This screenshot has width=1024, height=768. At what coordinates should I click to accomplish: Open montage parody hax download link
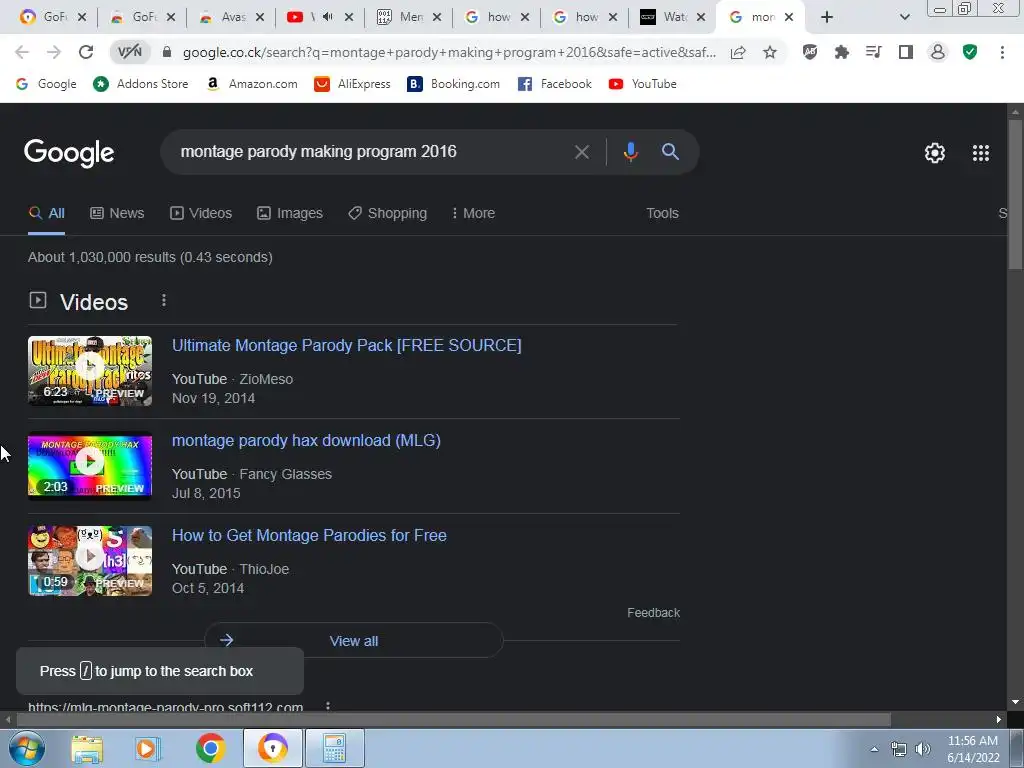coord(306,441)
